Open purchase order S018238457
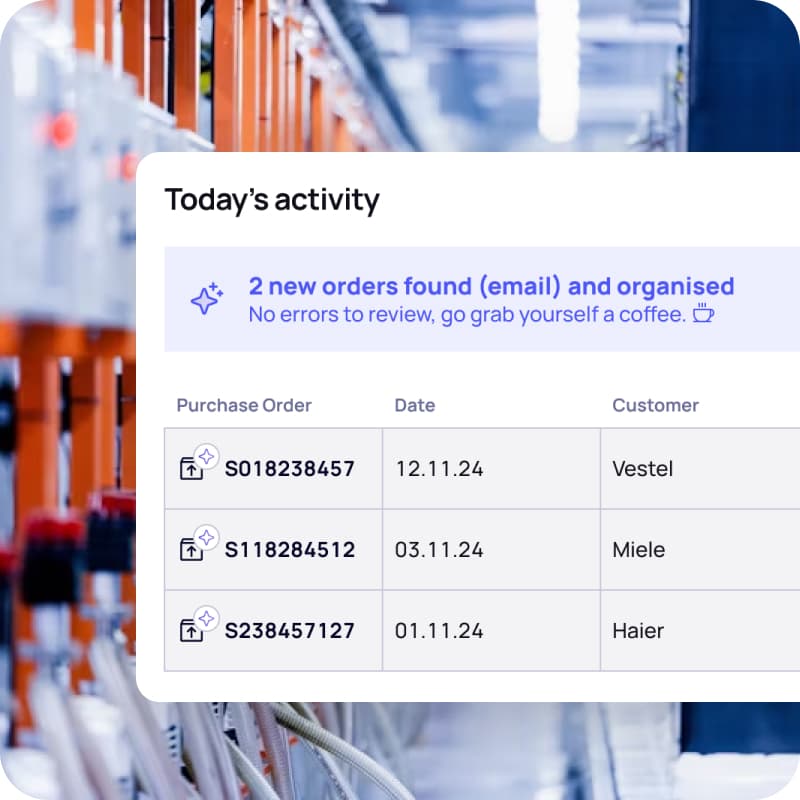The image size is (800, 800). point(289,468)
